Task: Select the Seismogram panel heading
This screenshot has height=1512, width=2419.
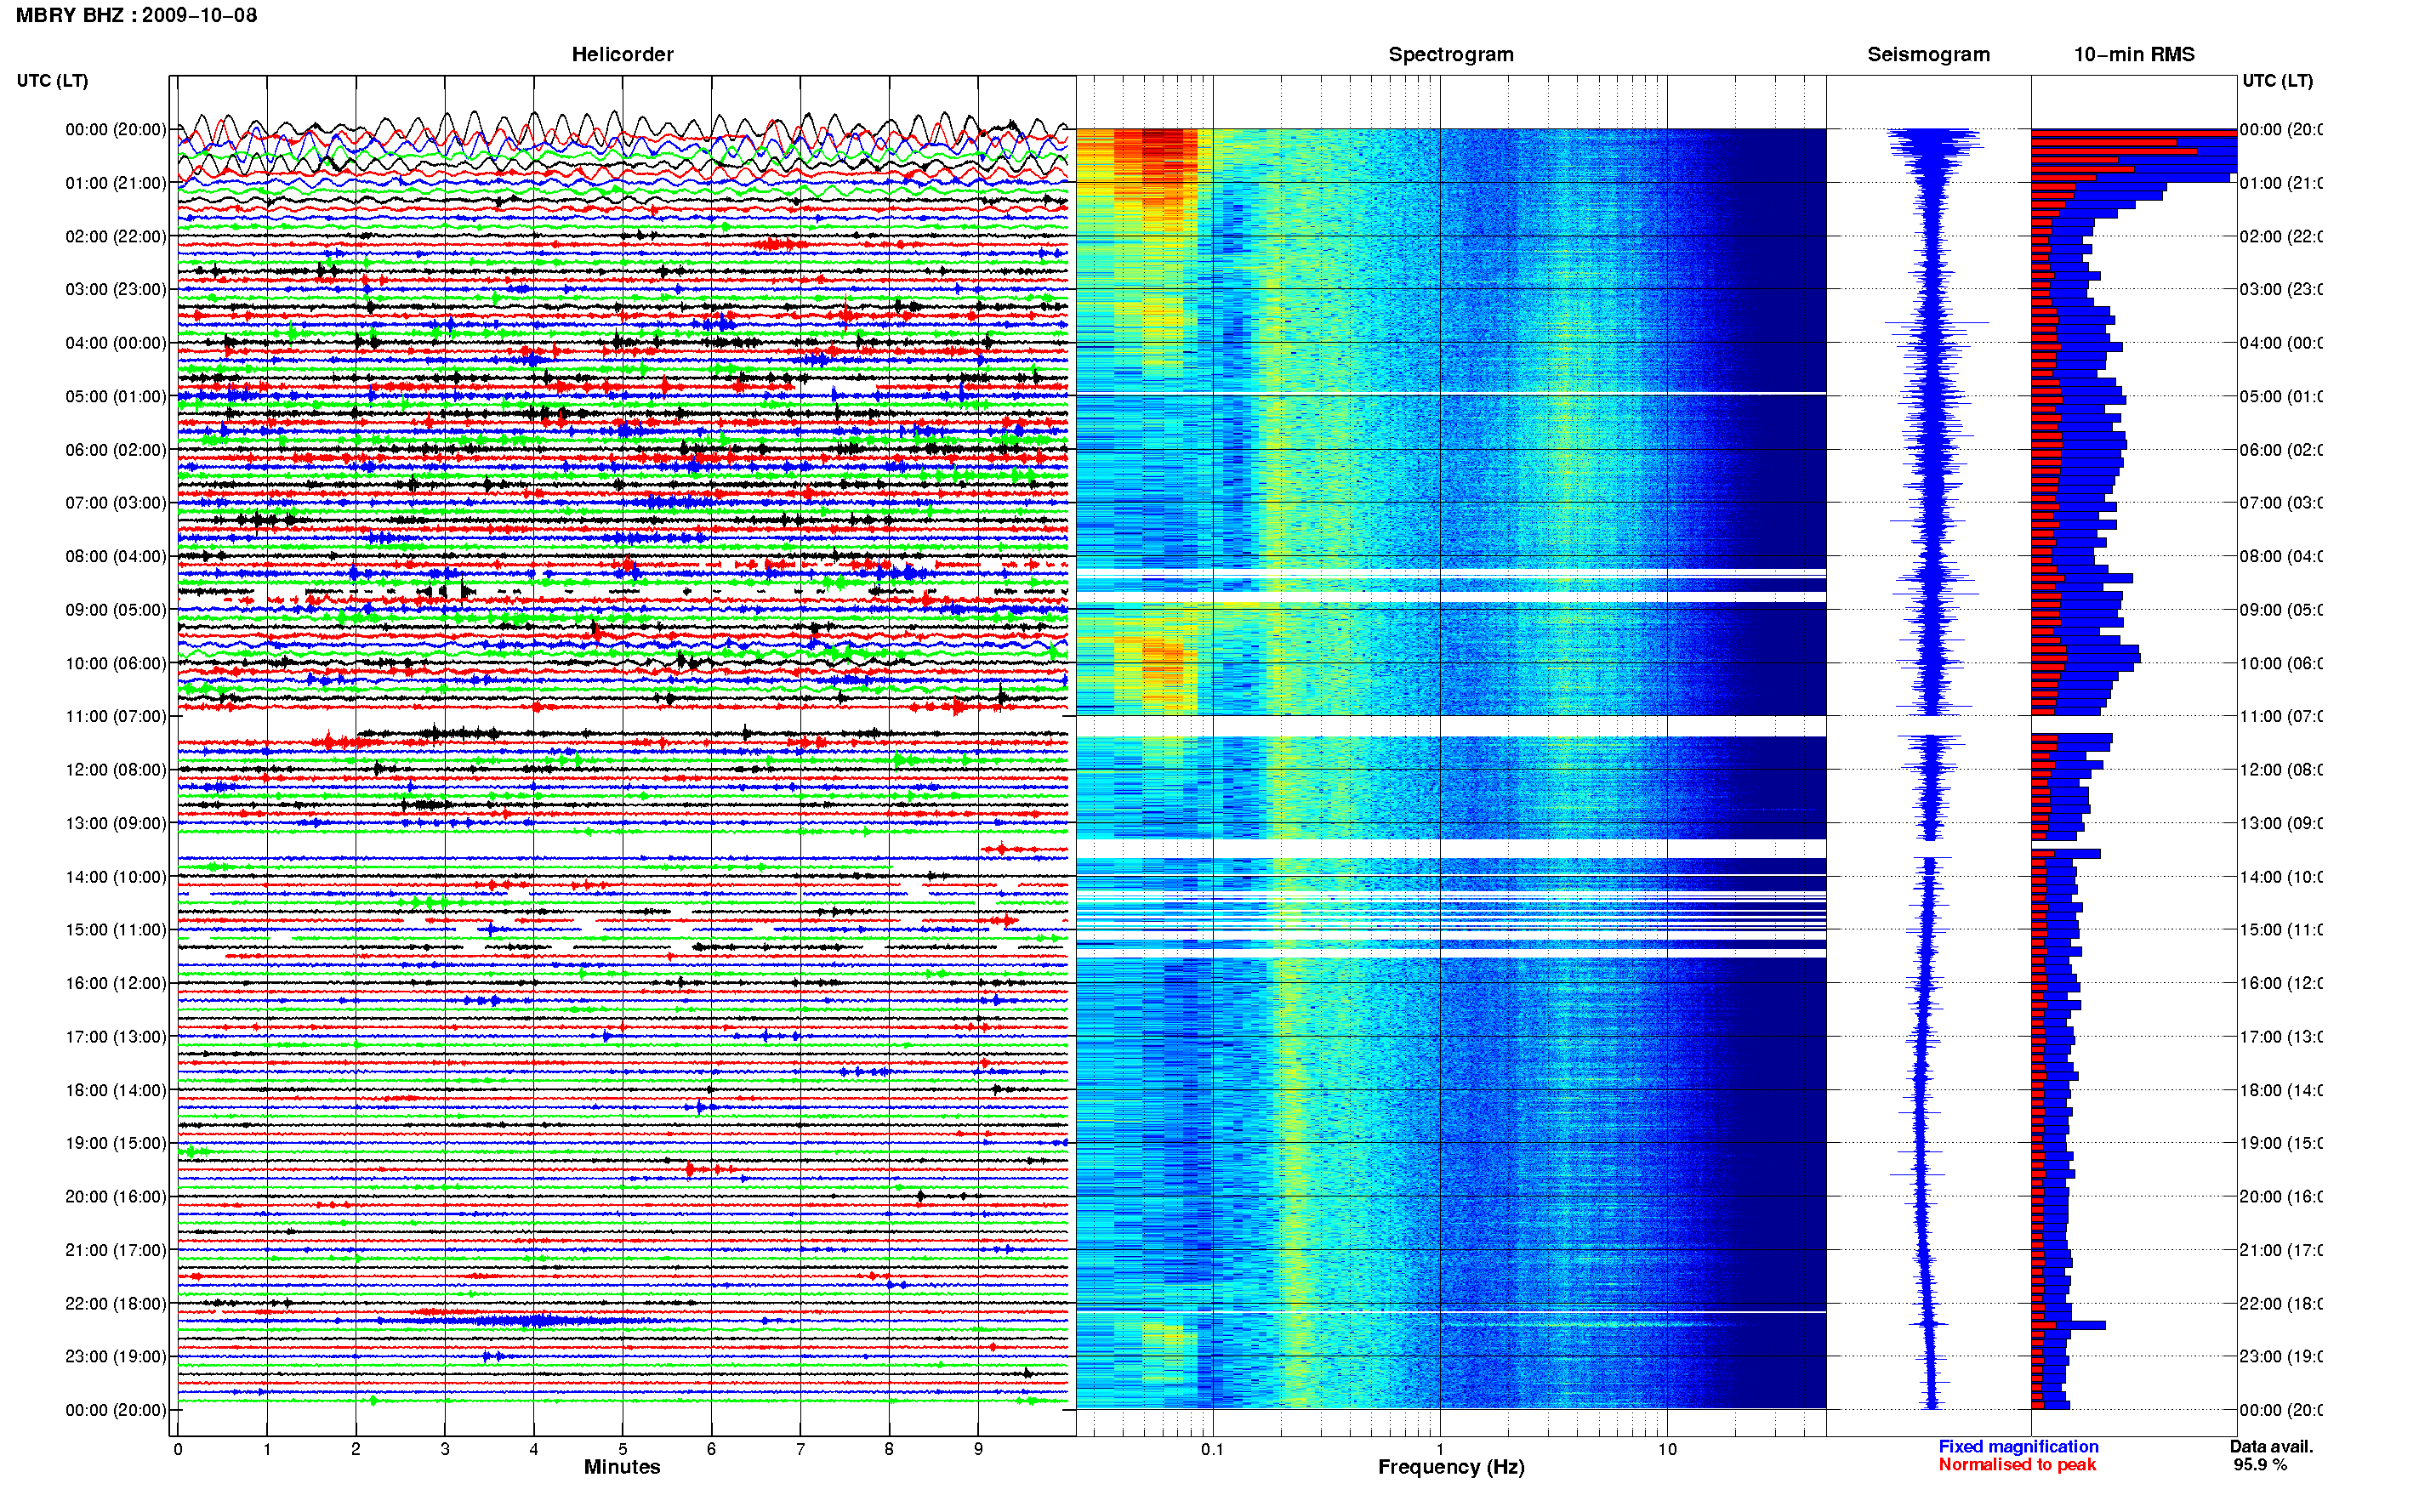Action: (1928, 54)
